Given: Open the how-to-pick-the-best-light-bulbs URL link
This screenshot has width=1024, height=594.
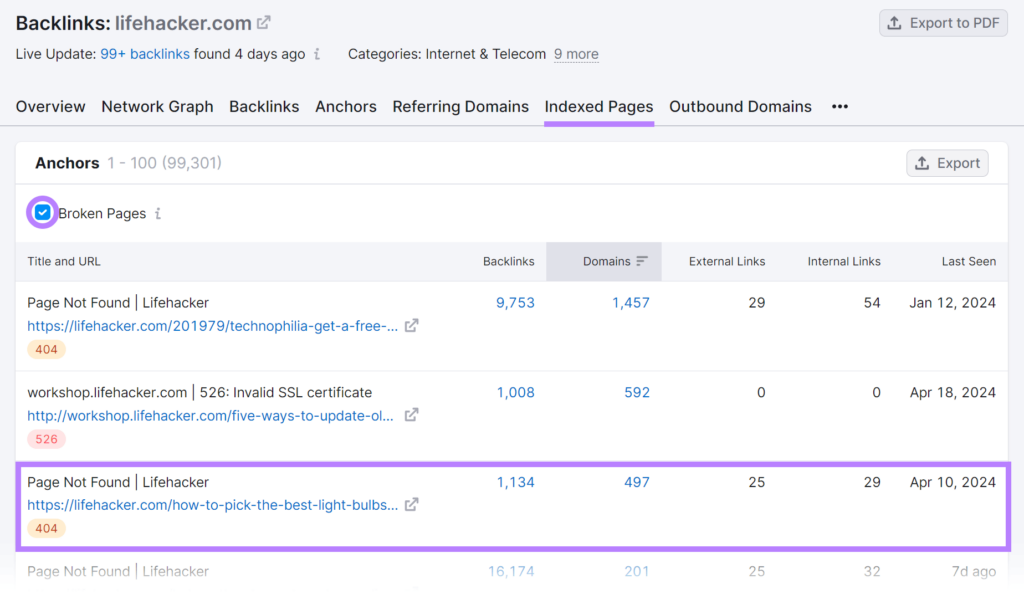Looking at the screenshot, I should [x=212, y=505].
